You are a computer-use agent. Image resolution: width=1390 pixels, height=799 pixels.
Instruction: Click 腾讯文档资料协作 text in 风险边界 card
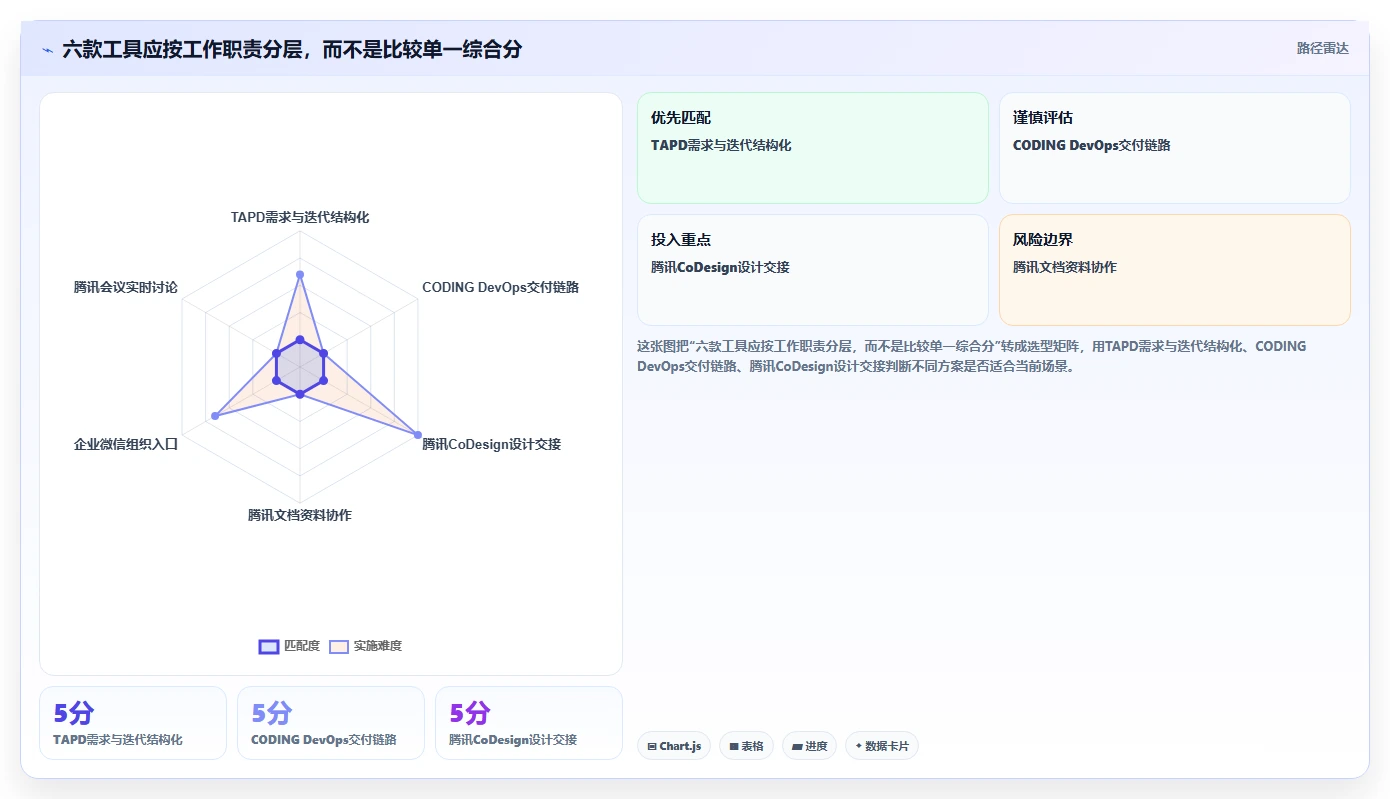click(1065, 267)
